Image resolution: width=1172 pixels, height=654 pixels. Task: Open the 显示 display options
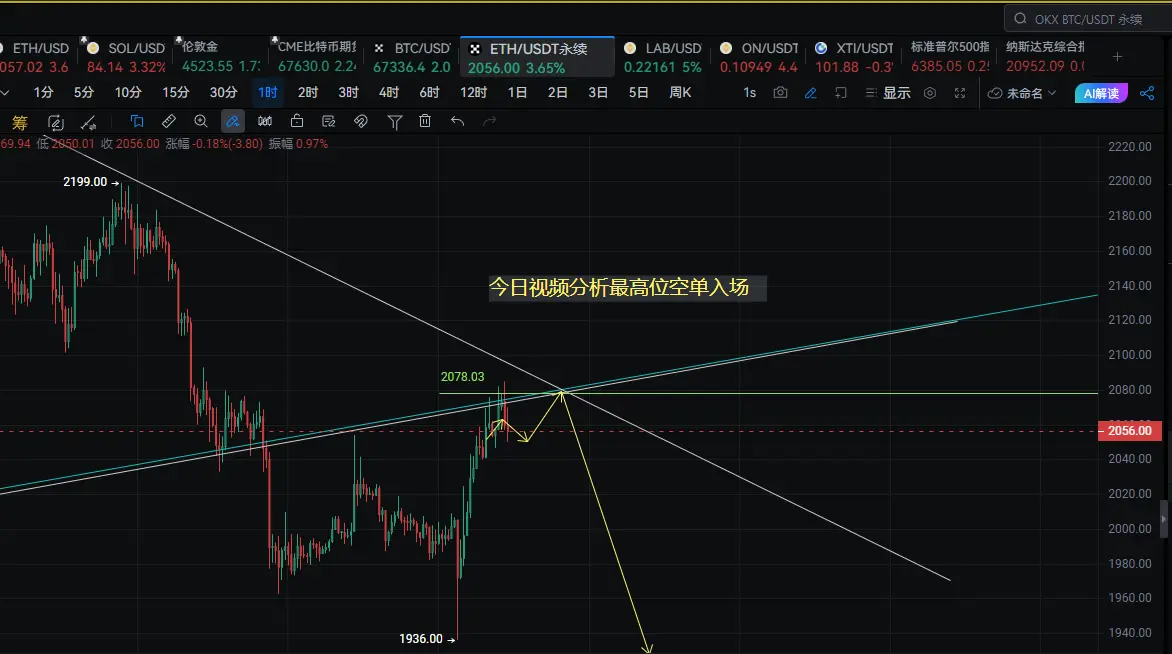(888, 93)
